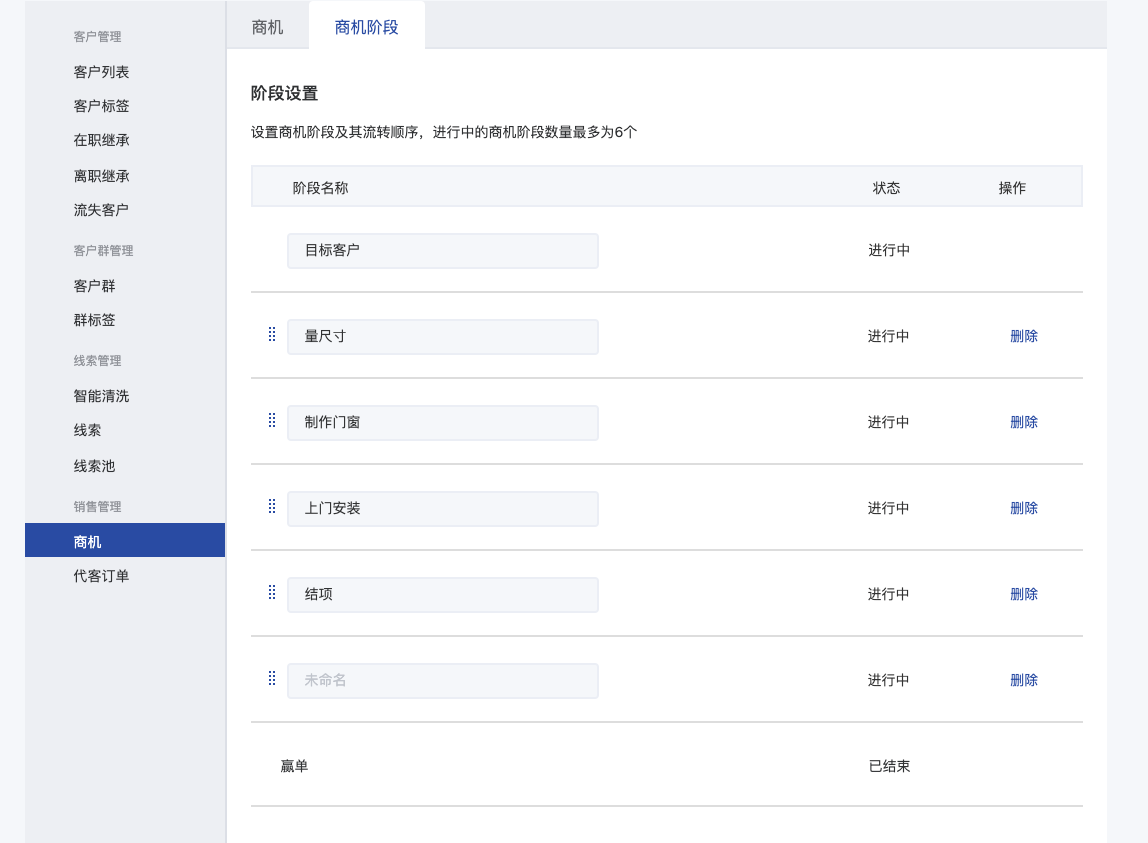
Task: Select 商机 in the sidebar
Action: (125, 541)
